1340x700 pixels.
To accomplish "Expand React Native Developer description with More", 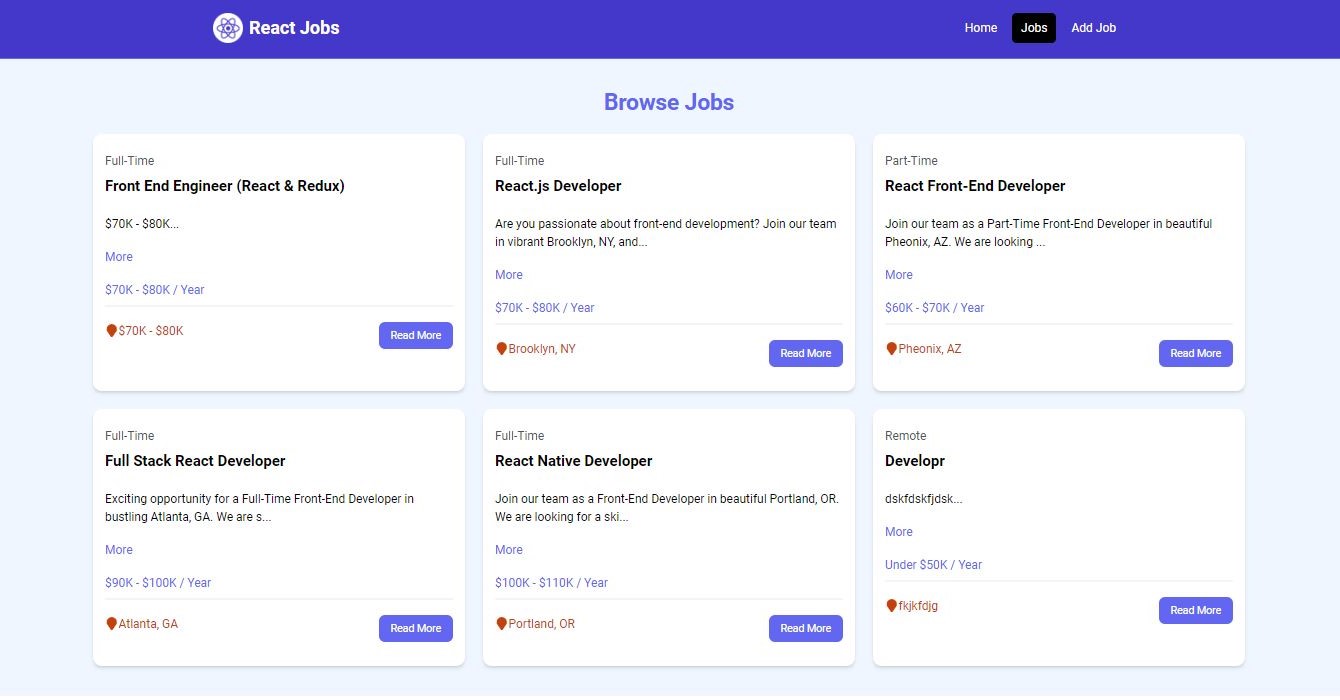I will (x=509, y=550).
